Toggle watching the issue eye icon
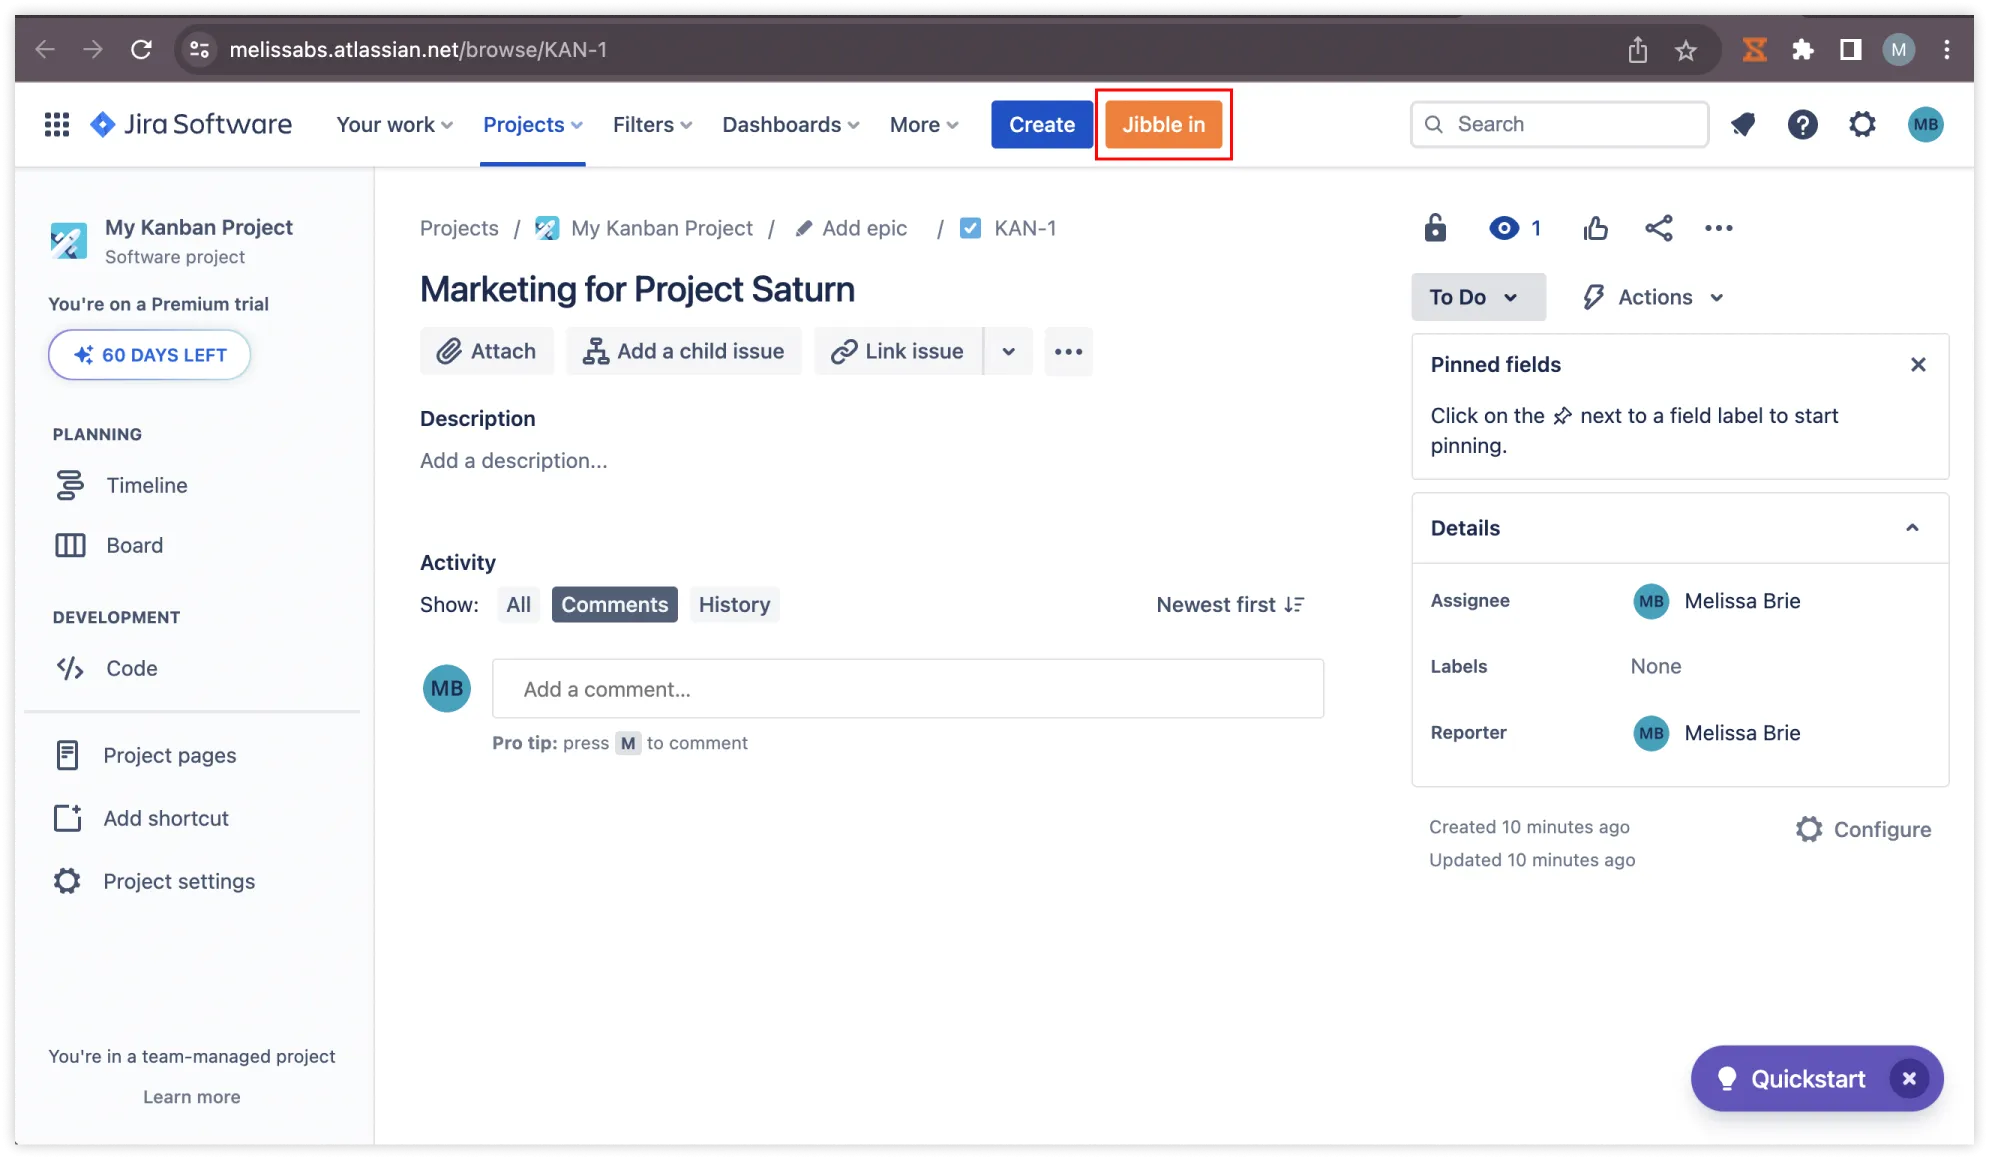The width and height of the screenshot is (1989, 1160). coord(1504,228)
